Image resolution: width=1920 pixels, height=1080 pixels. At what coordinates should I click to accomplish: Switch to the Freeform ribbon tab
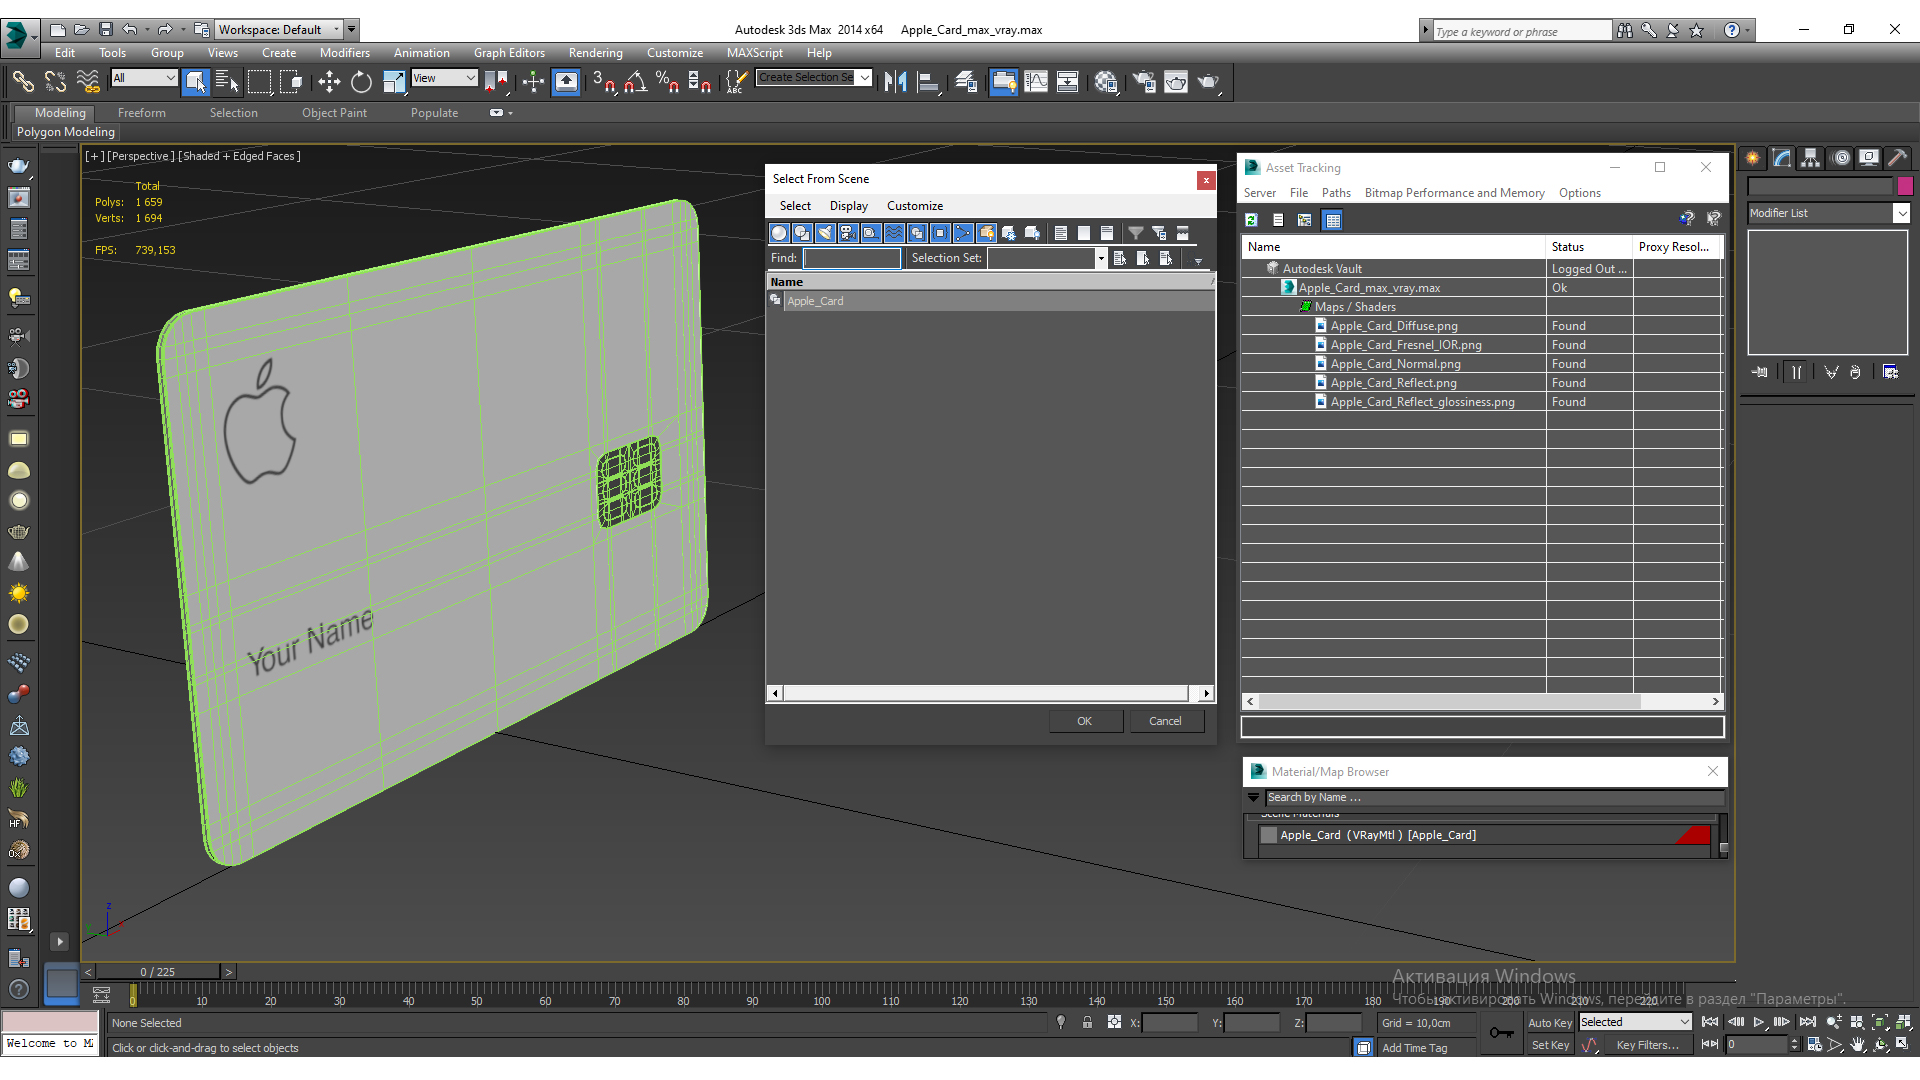141,113
